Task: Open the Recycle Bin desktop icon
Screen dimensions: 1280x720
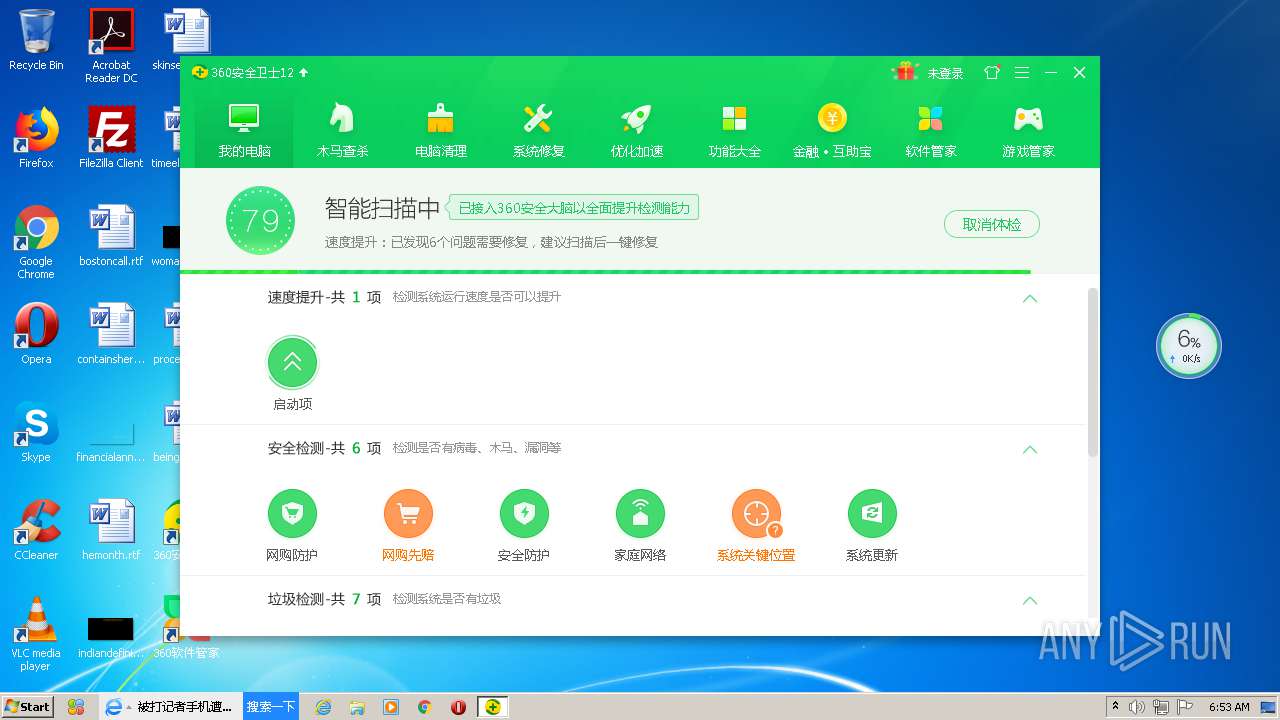Action: [36, 40]
